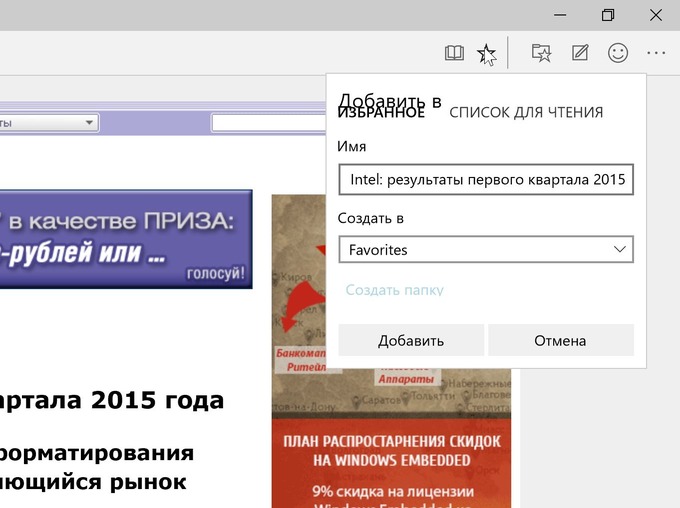Switch to the ИЗБРАННОЕ tab

tap(381, 112)
